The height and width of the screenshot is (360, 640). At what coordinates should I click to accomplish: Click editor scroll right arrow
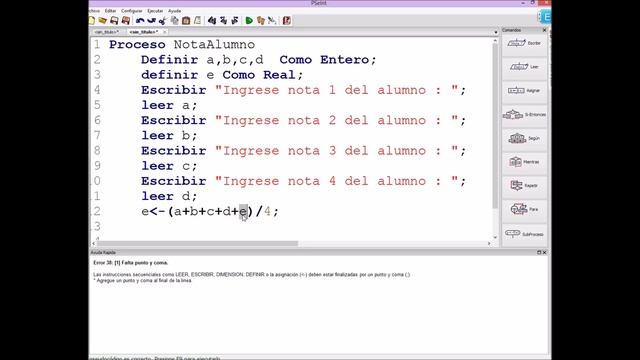click(x=489, y=243)
